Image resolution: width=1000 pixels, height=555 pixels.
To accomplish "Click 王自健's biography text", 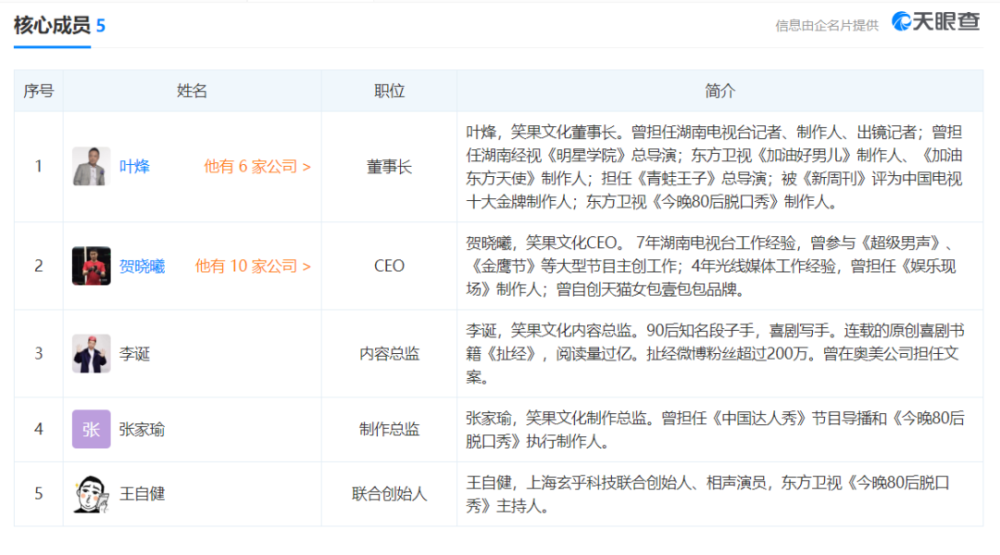I will click(708, 494).
